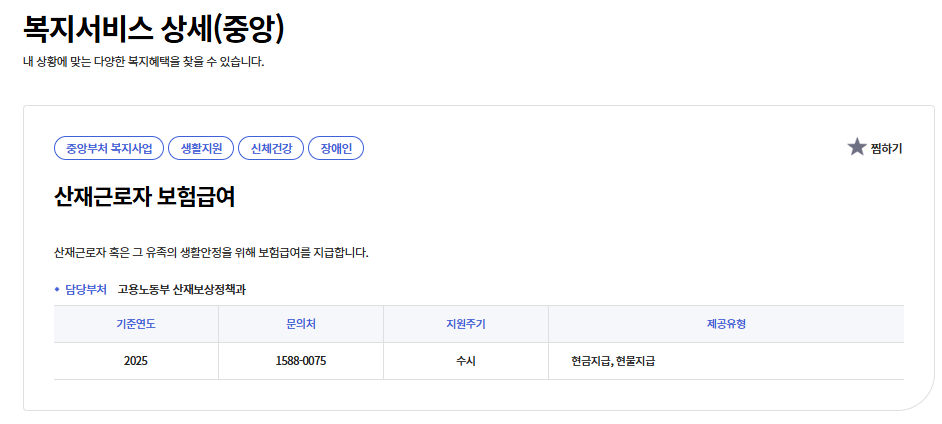
Task: Click the star icon to bookmark this service
Action: click(x=857, y=148)
